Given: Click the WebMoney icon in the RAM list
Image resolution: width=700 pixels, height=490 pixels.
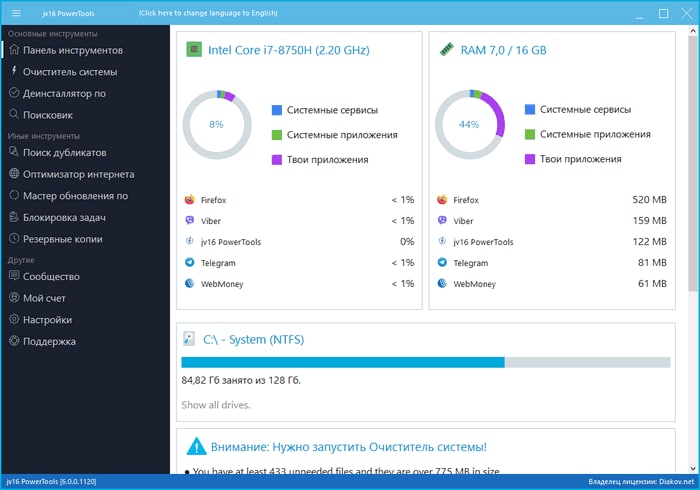Looking at the screenshot, I should pos(442,283).
